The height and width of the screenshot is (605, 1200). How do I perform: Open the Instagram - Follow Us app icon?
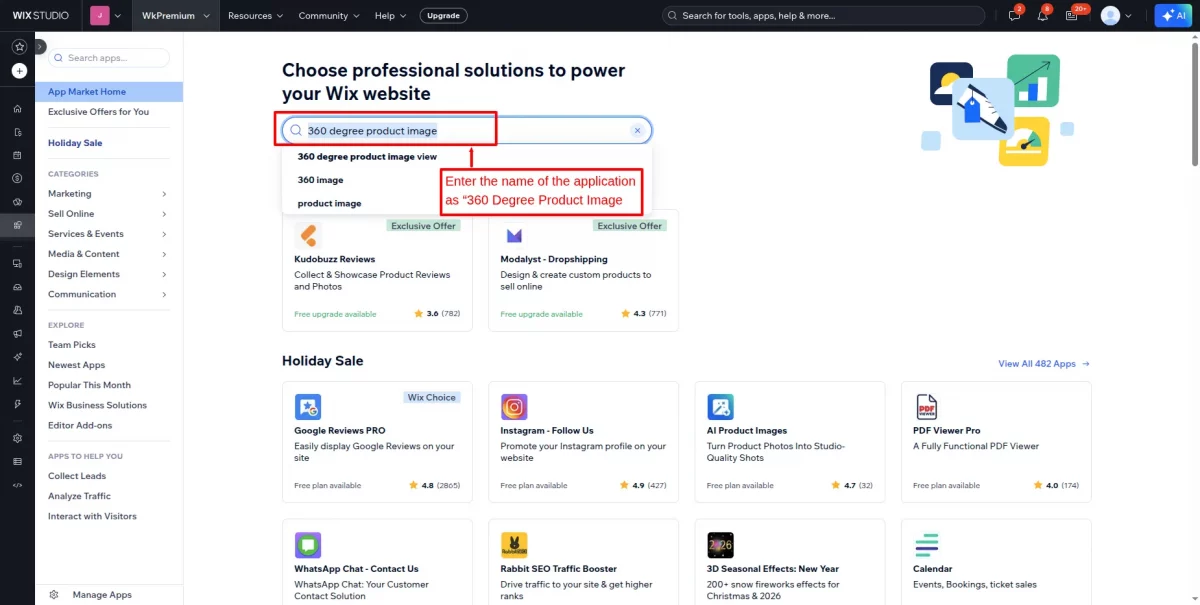pos(514,407)
